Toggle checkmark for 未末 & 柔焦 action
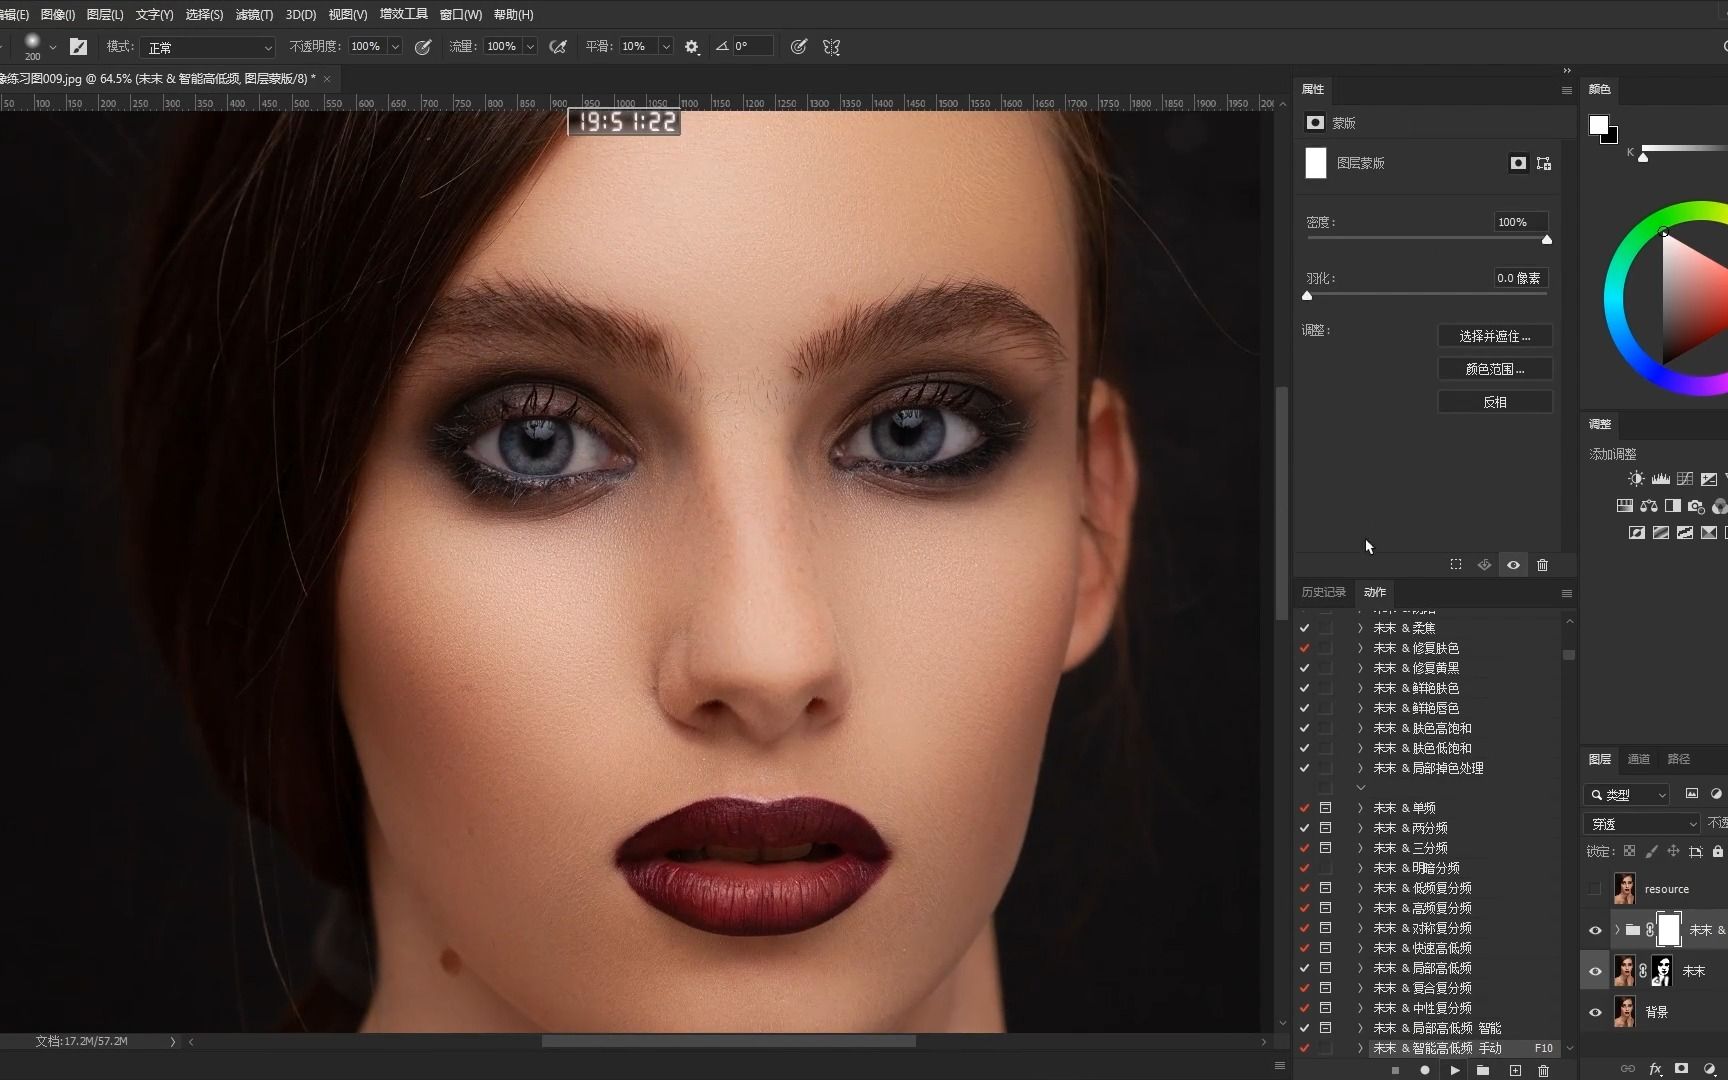 [1304, 628]
